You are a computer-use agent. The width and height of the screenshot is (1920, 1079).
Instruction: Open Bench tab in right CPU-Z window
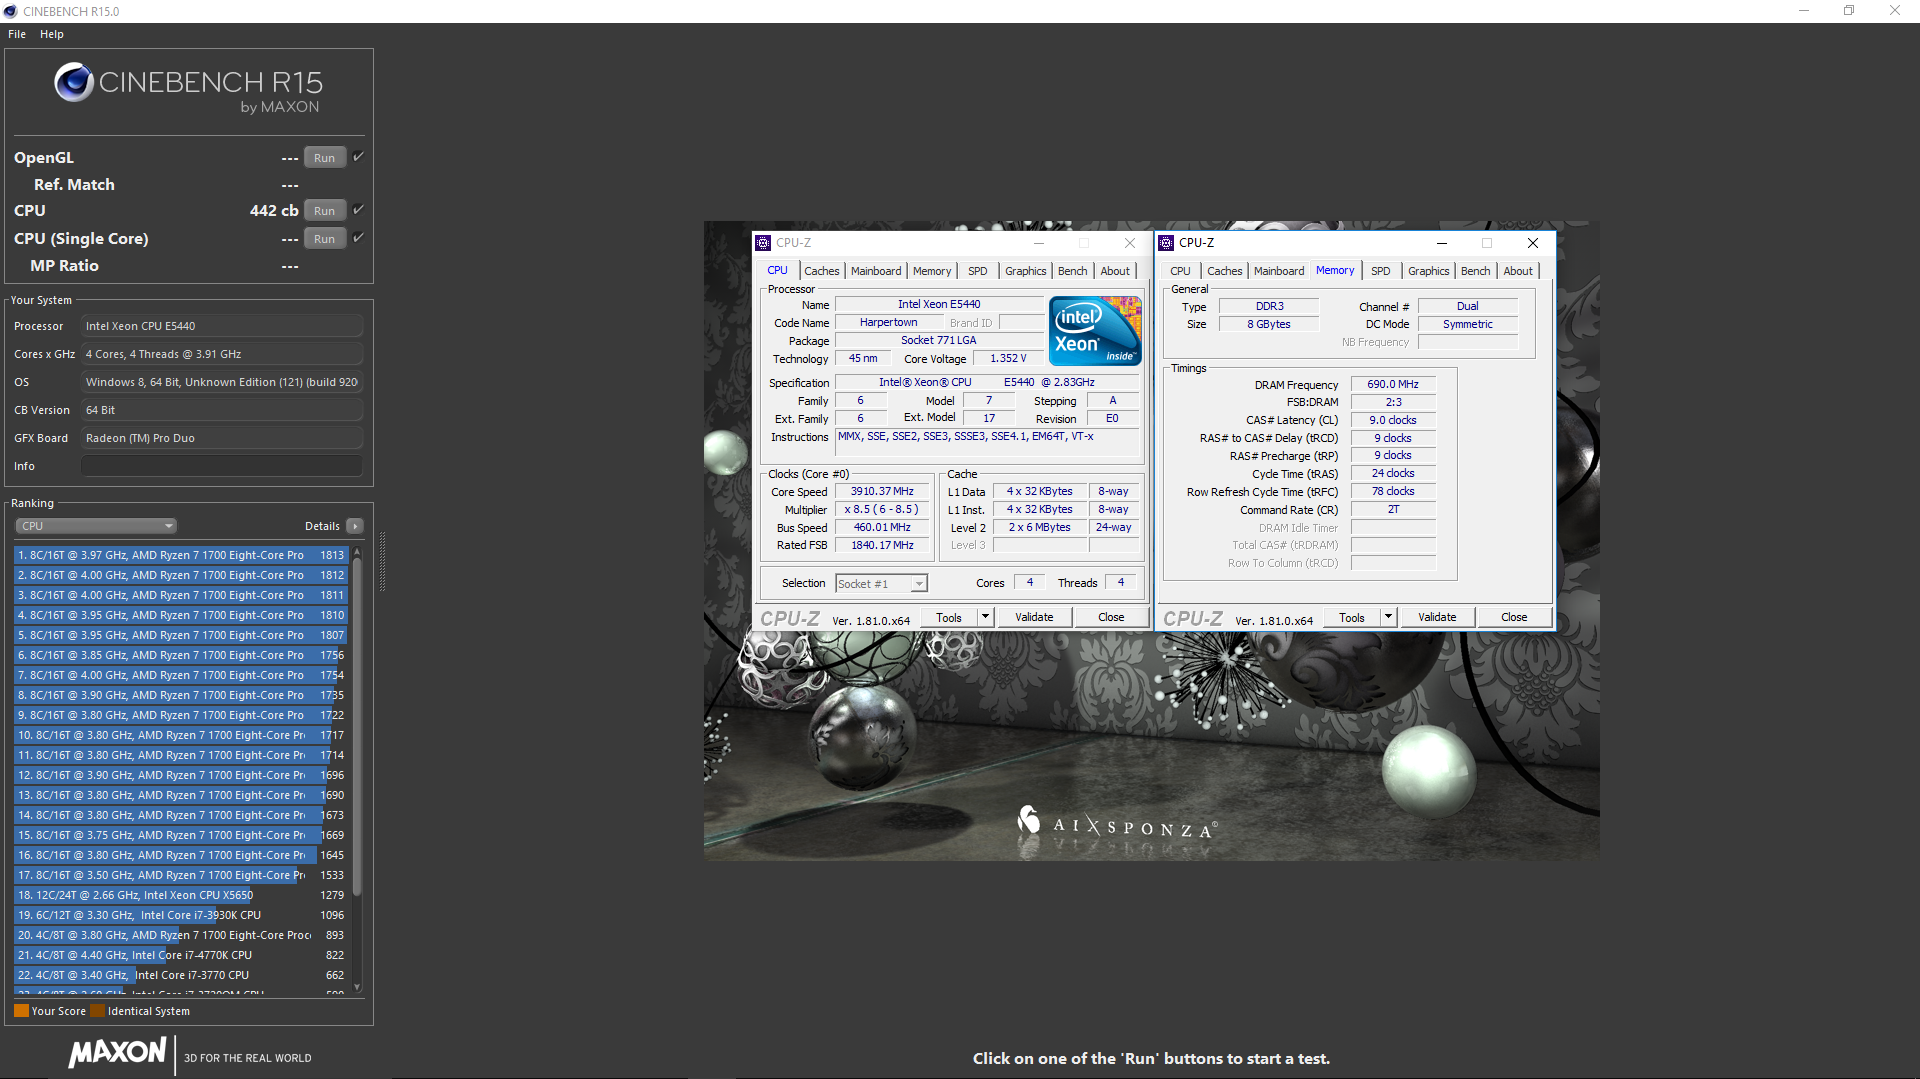(1475, 271)
